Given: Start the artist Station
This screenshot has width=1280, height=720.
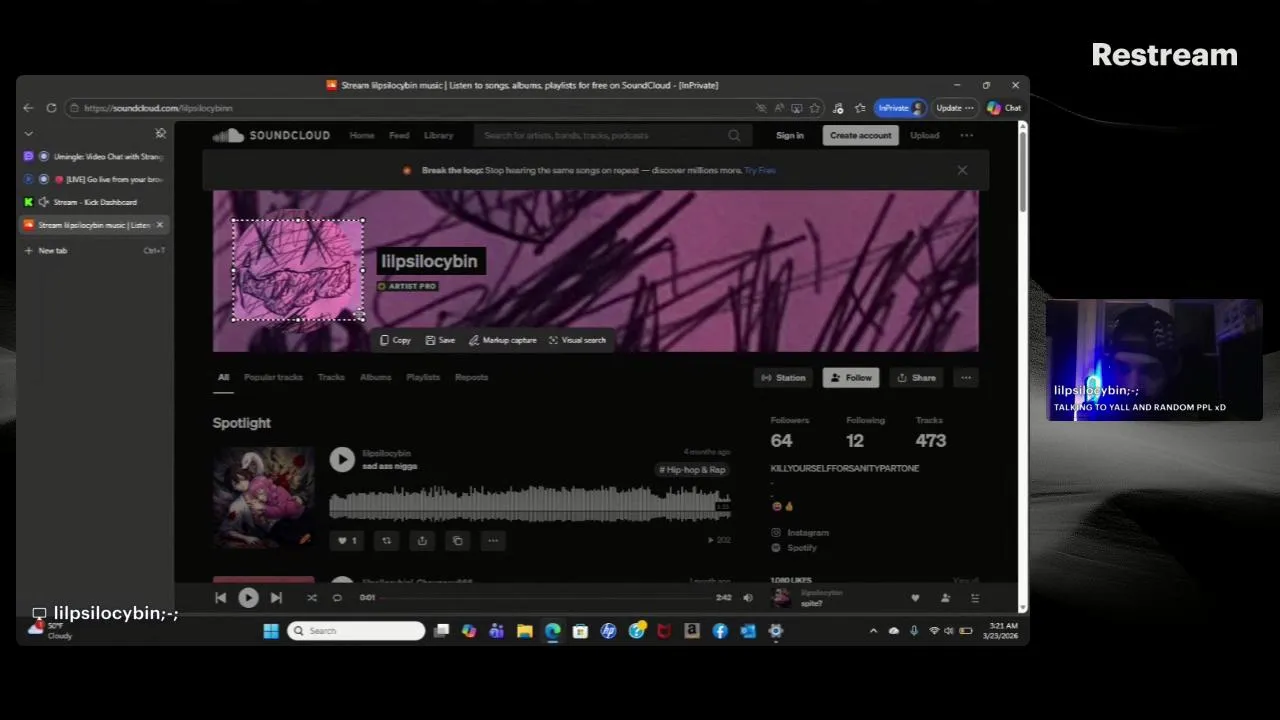Looking at the screenshot, I should point(783,377).
